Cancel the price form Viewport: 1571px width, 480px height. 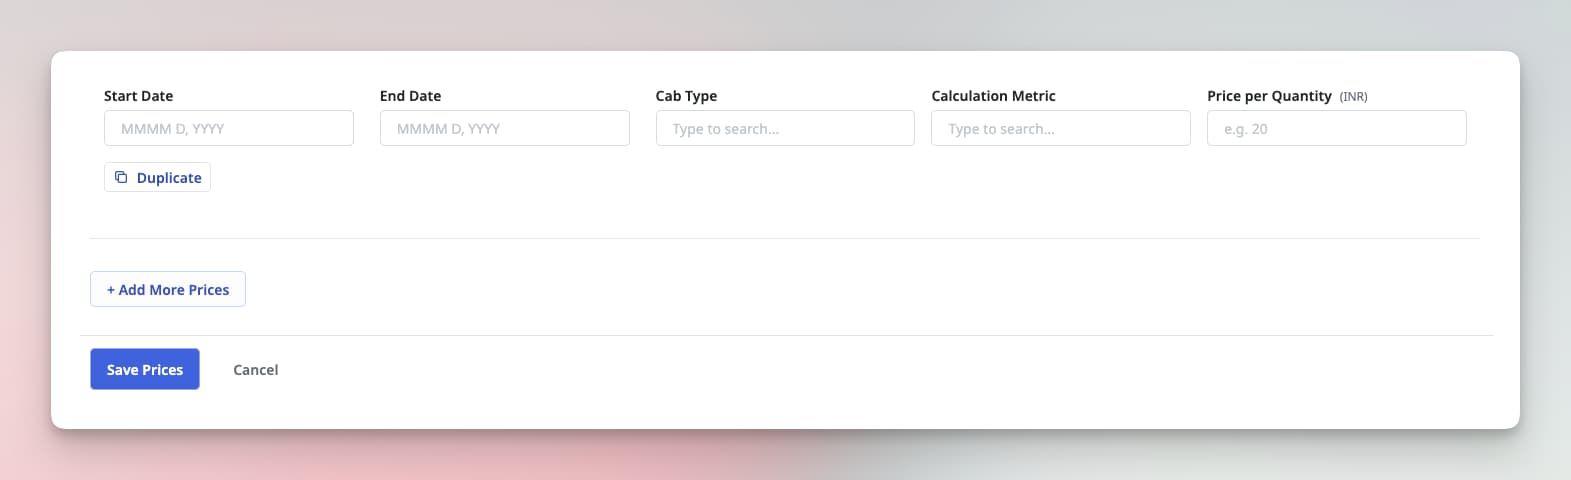click(256, 369)
